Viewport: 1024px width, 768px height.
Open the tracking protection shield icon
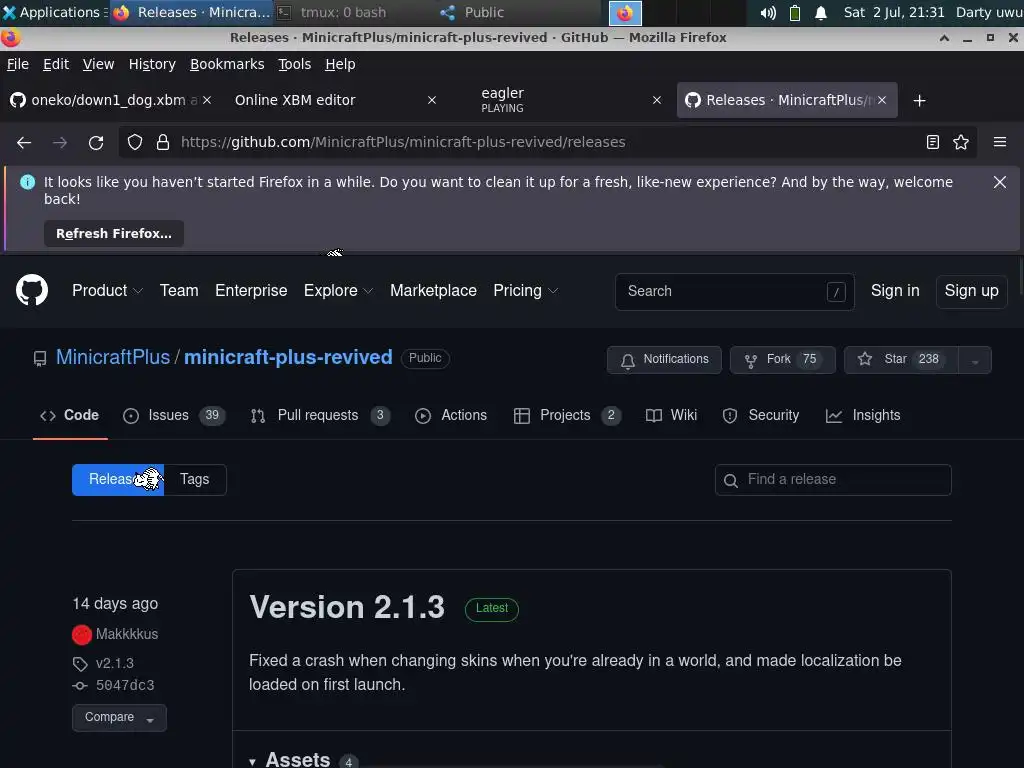pos(135,142)
